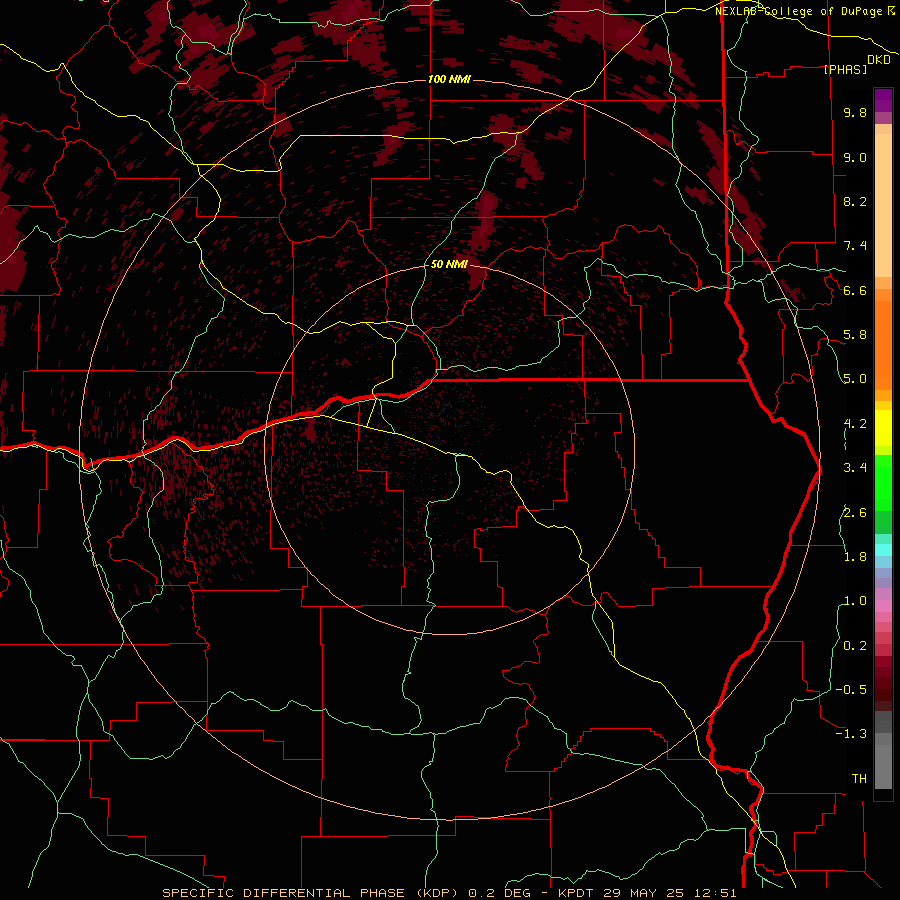Click the 5.0 legend value

pos(855,379)
